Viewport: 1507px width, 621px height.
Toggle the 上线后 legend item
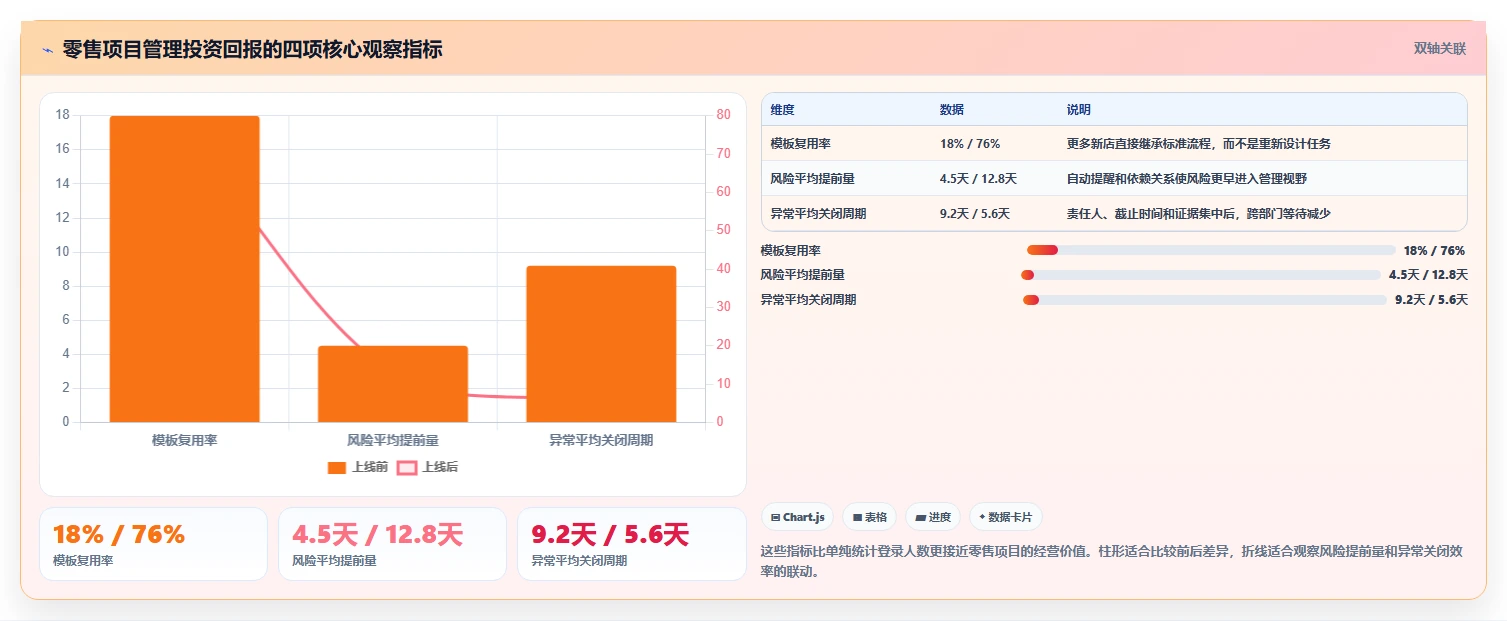(428, 467)
